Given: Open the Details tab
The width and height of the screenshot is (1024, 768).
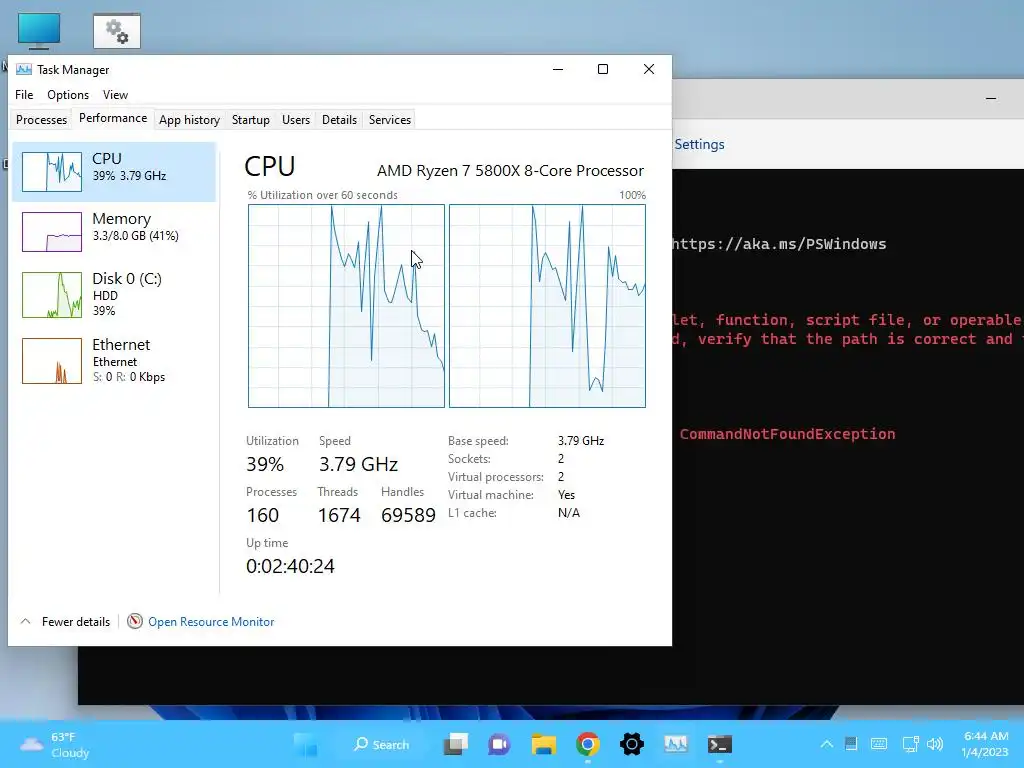Looking at the screenshot, I should pyautogui.click(x=340, y=120).
